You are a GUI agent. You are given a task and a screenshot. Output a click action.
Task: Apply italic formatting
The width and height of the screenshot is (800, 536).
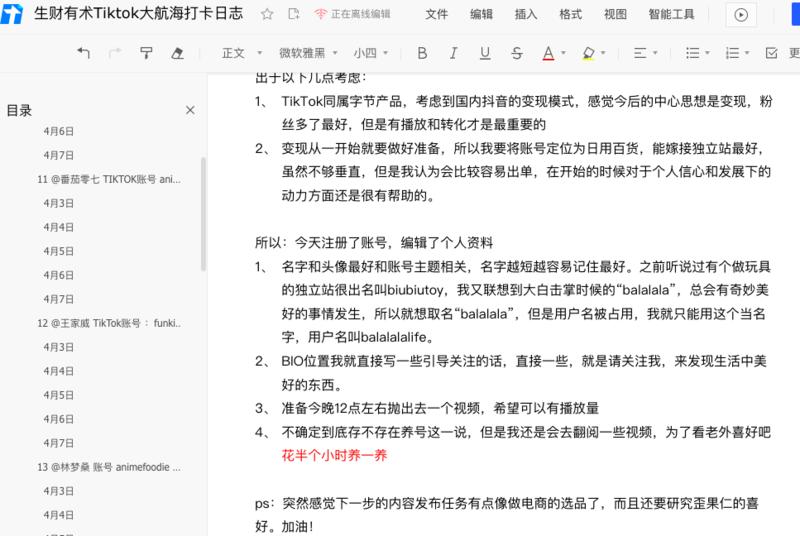click(x=453, y=53)
